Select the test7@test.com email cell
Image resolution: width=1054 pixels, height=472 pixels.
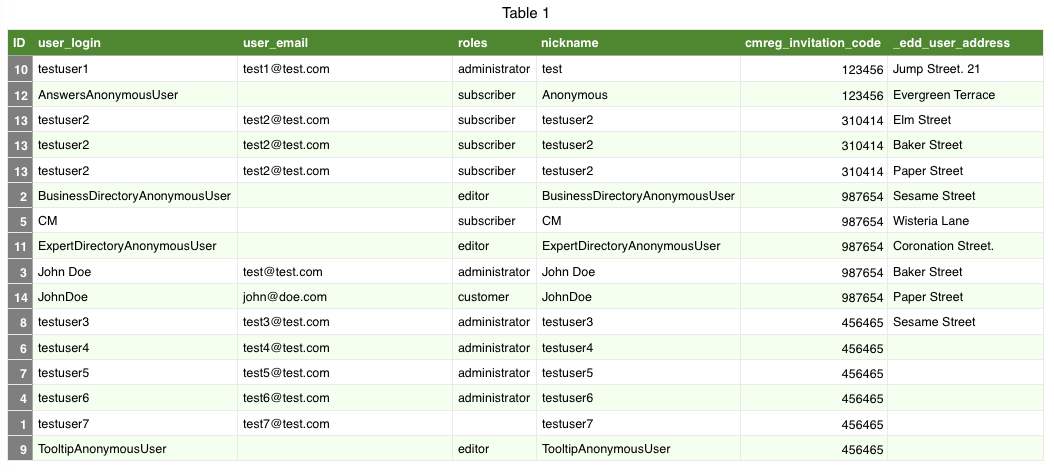[286, 424]
